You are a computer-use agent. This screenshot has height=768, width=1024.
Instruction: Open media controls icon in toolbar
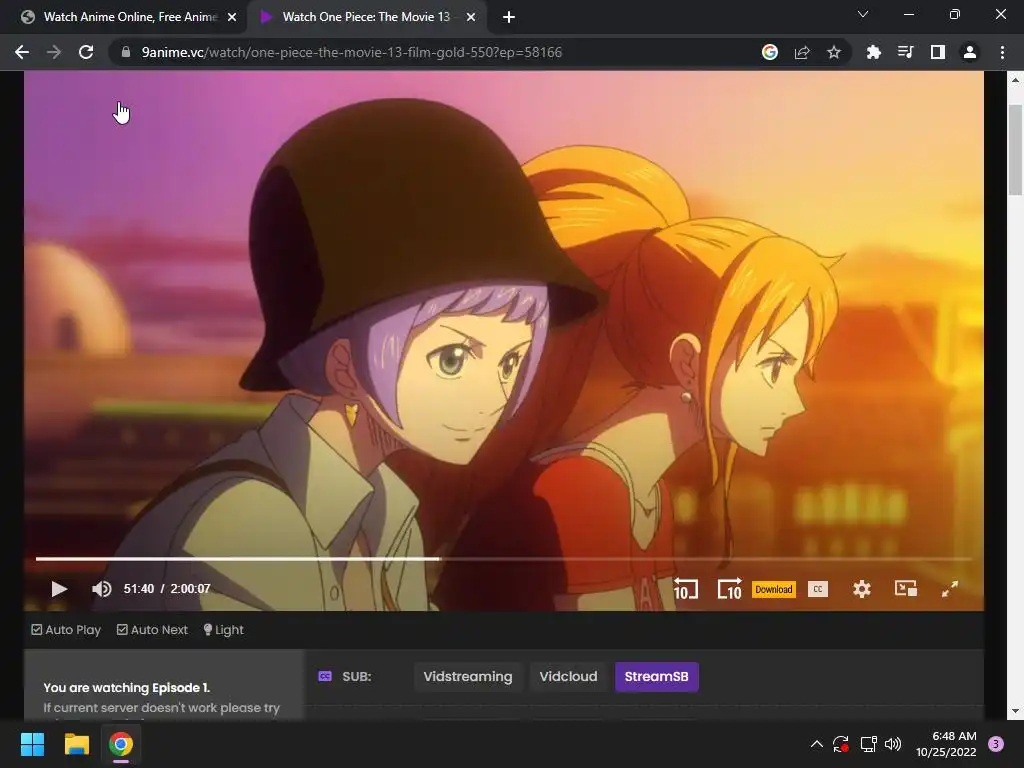[x=906, y=52]
